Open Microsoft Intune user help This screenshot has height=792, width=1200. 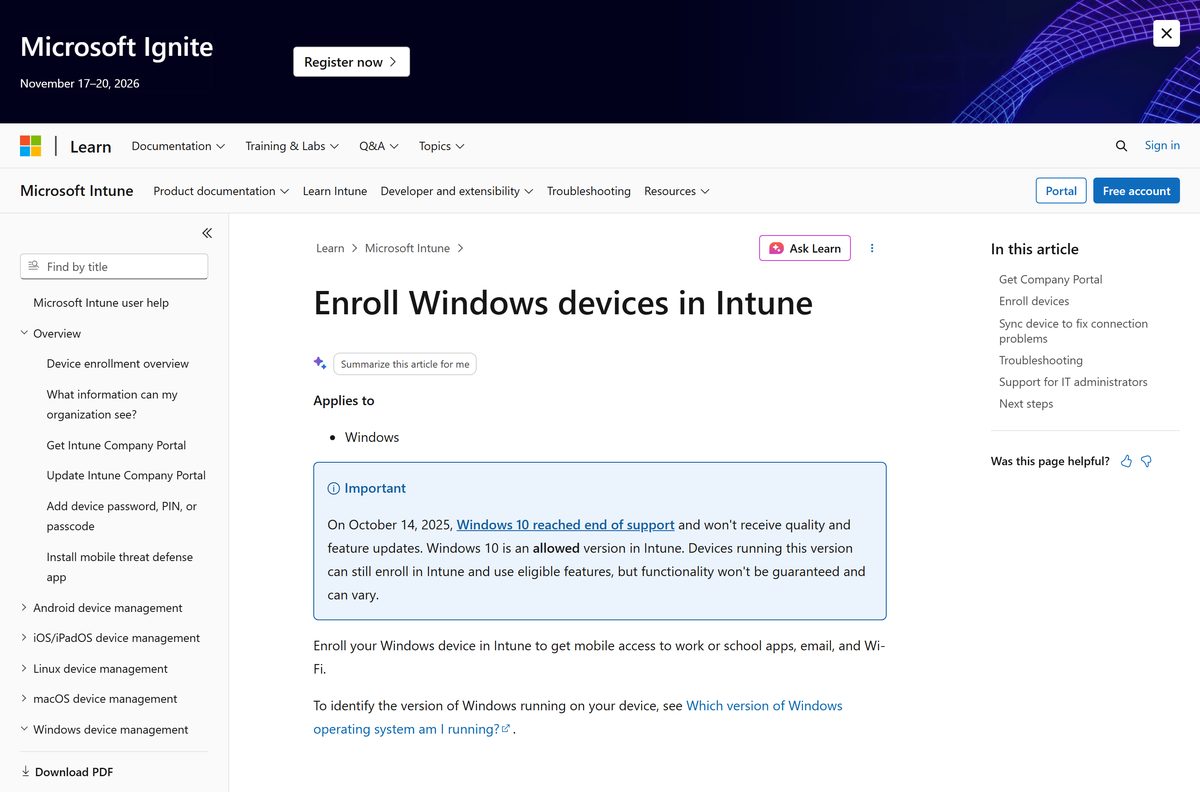pyautogui.click(x=101, y=303)
